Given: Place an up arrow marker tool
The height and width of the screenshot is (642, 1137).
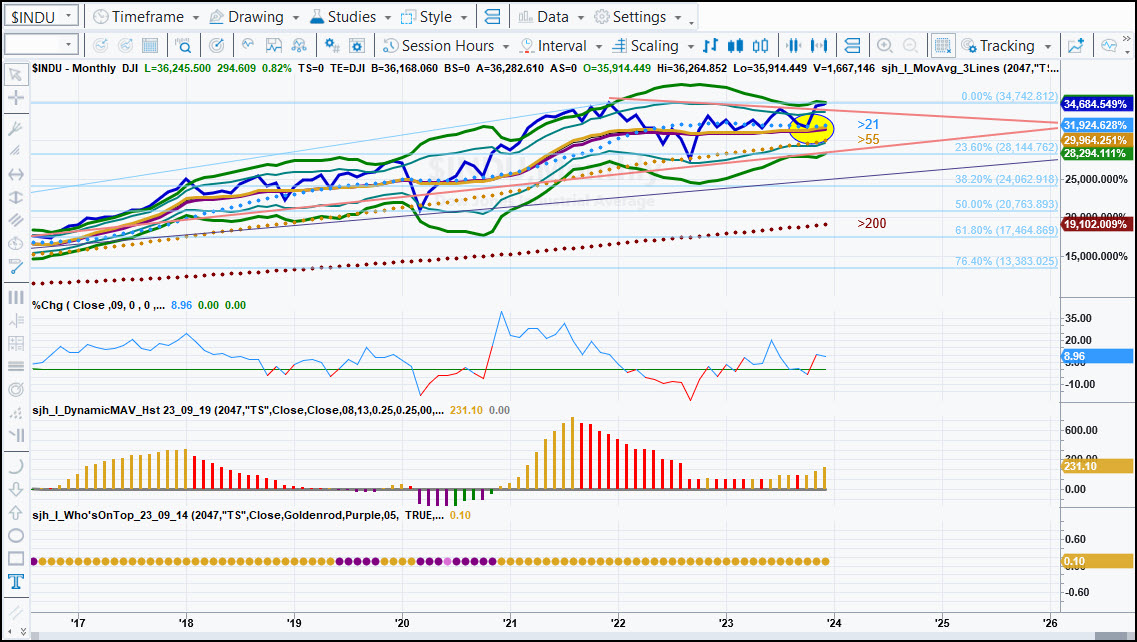Looking at the screenshot, I should pyautogui.click(x=15, y=513).
